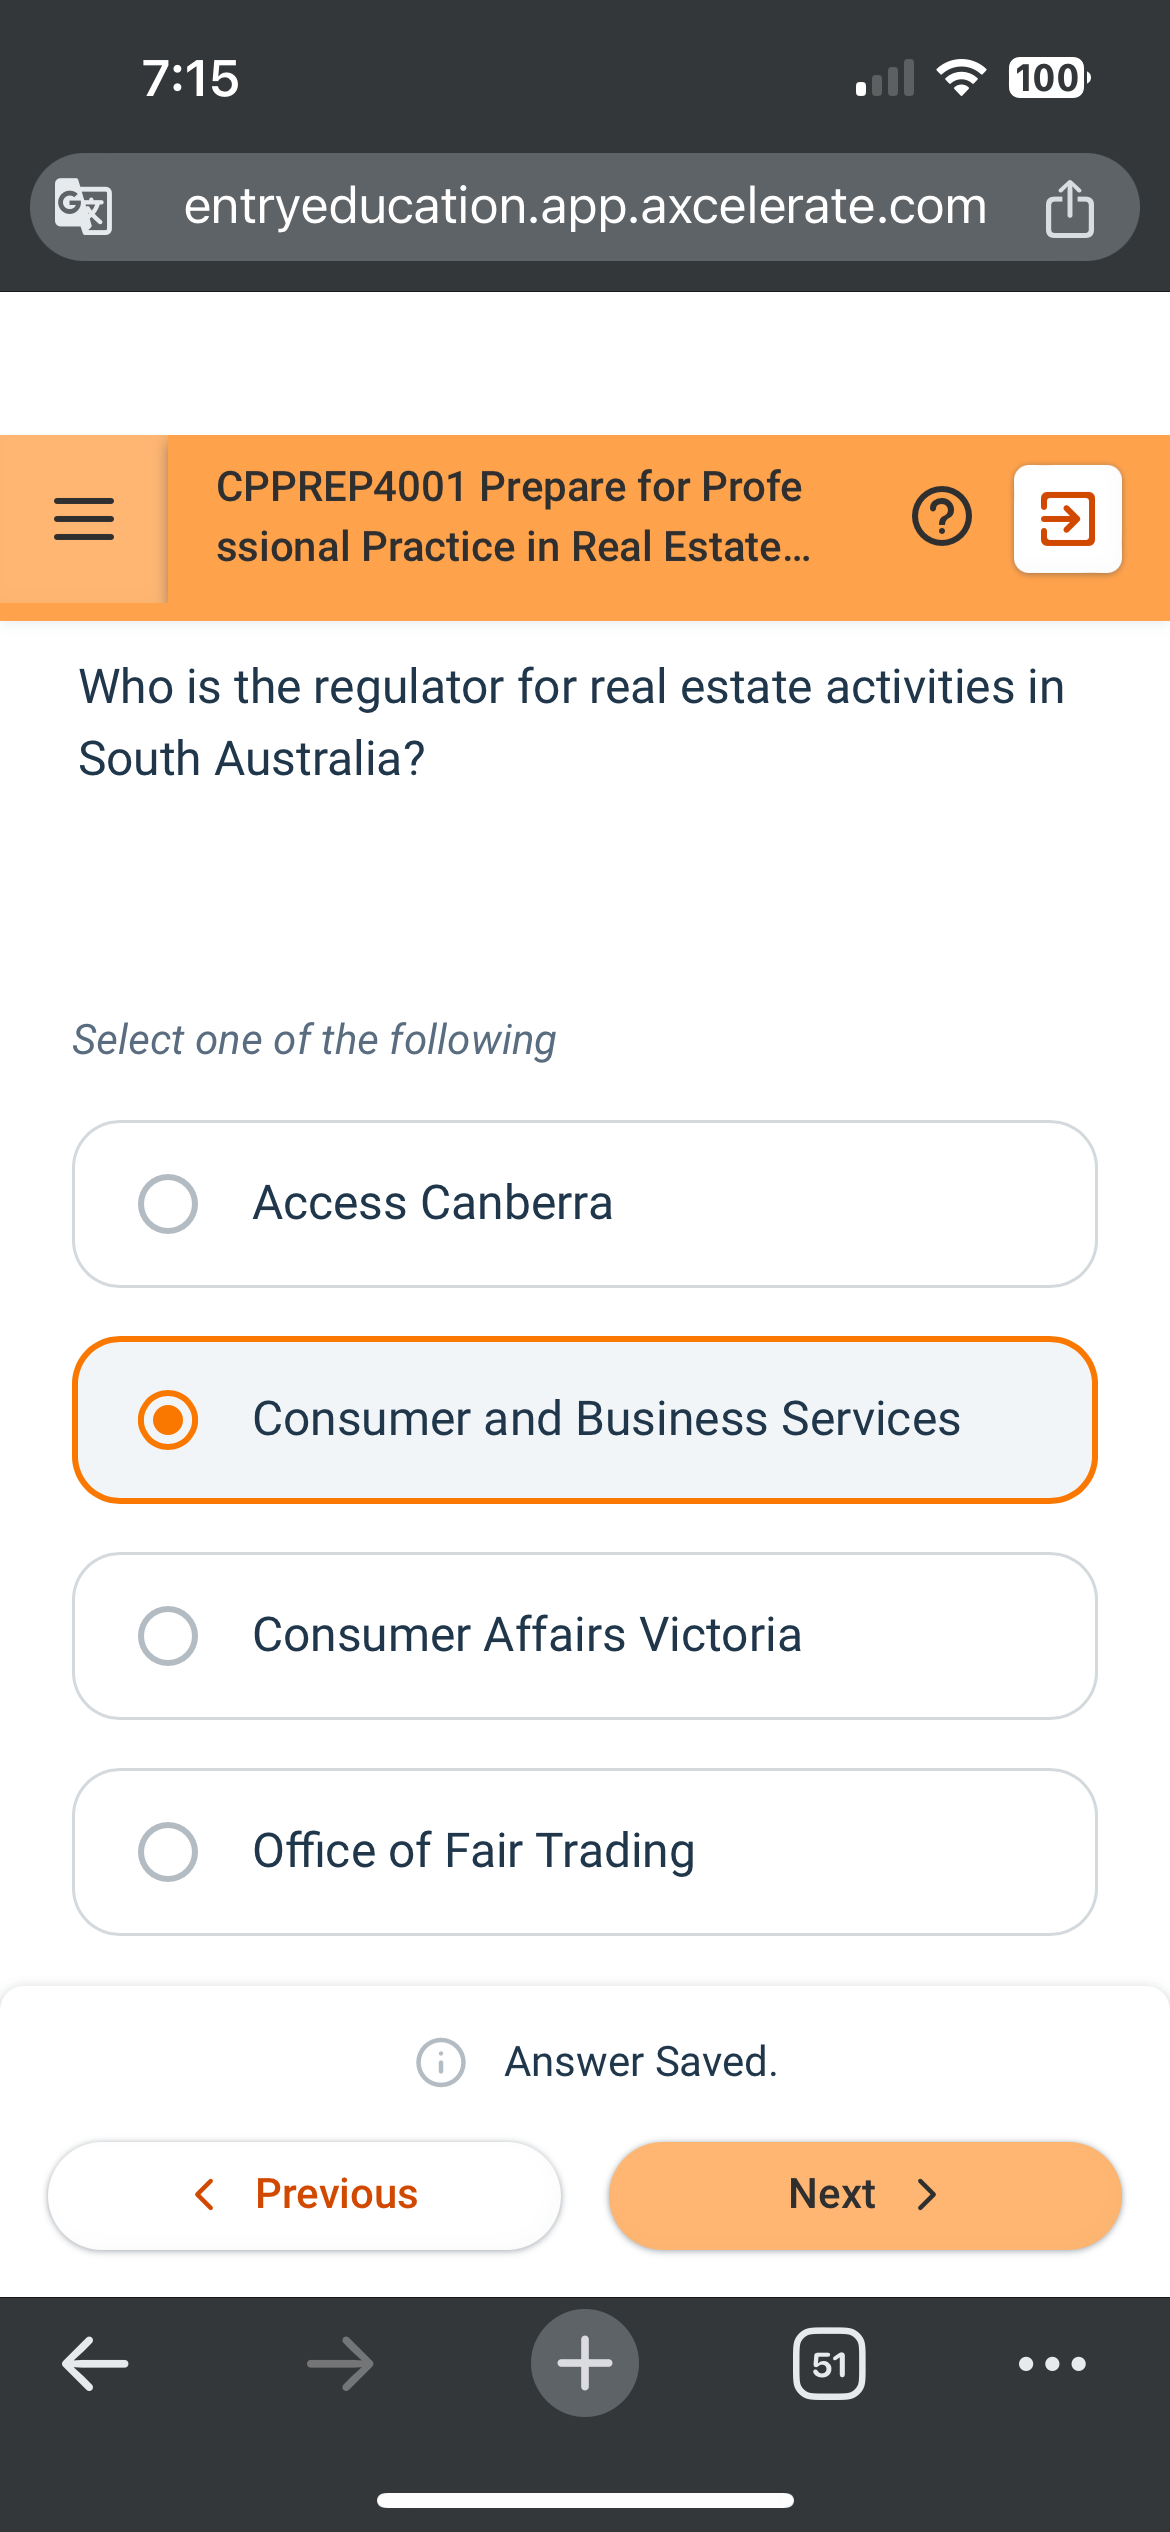Navigate back using the browser back arrow

coord(92,2363)
